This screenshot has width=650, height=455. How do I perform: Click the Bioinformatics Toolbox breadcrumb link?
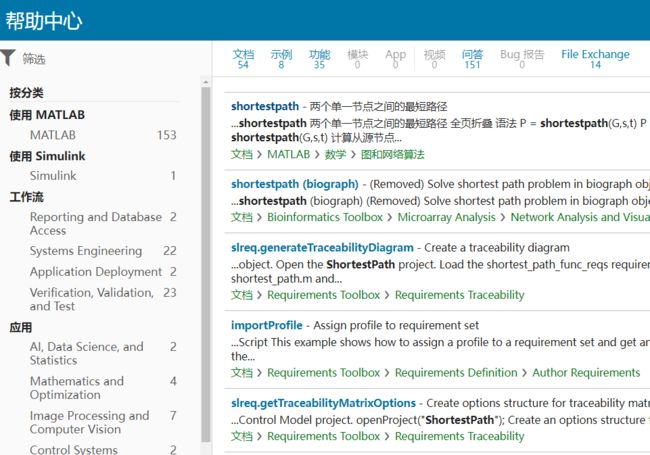pyautogui.click(x=325, y=217)
